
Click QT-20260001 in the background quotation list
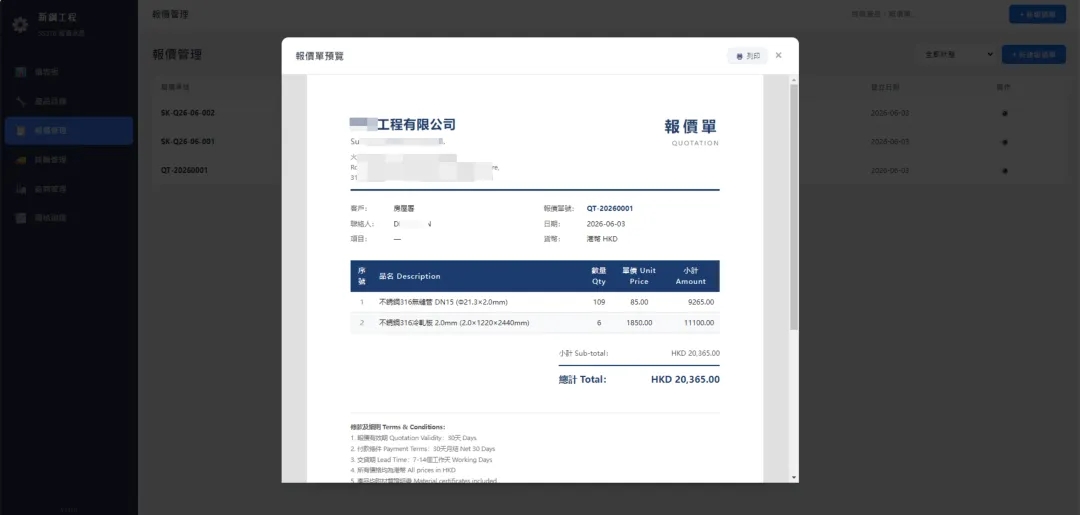185,170
